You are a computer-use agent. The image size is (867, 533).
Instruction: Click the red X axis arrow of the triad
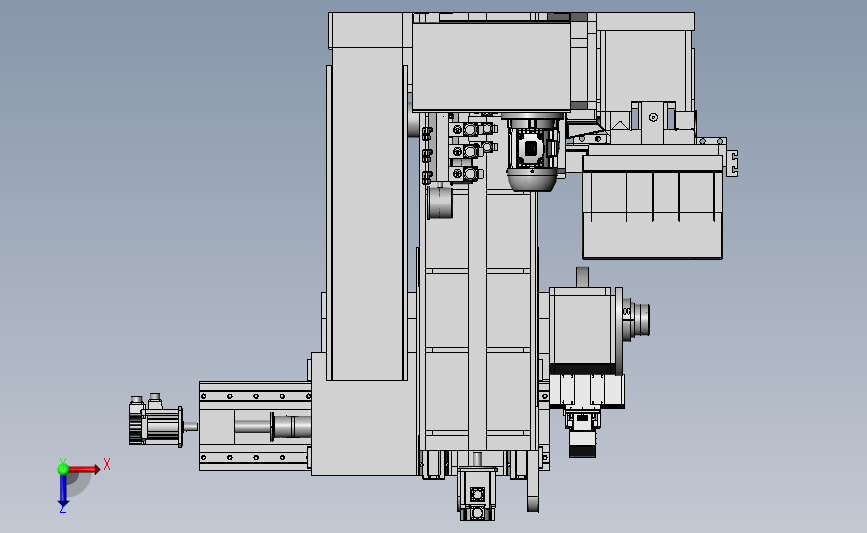(84, 469)
